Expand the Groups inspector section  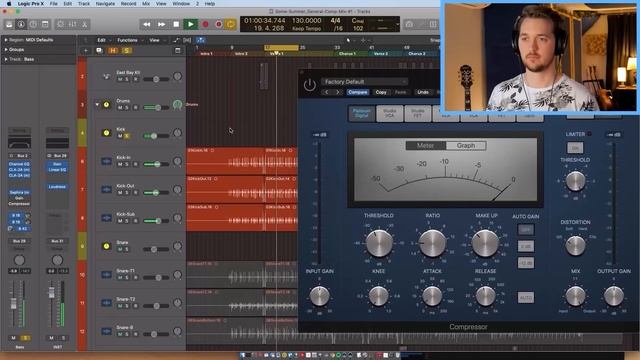pyautogui.click(x=6, y=49)
